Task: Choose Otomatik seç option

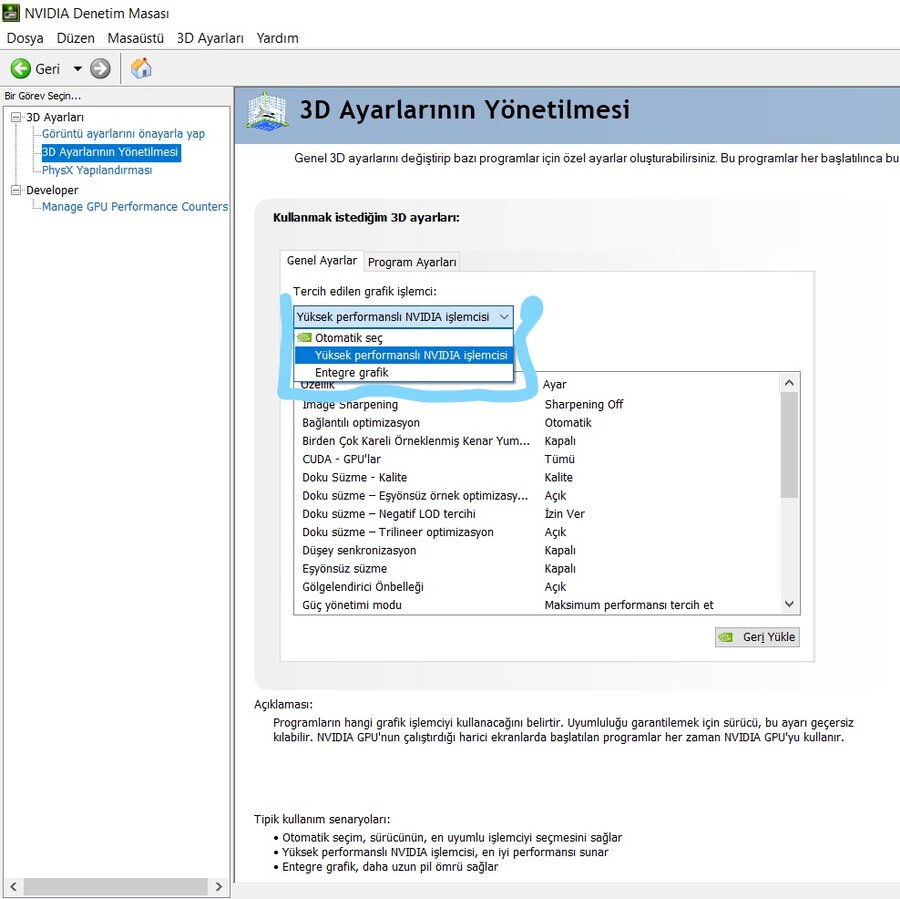Action: click(x=404, y=338)
